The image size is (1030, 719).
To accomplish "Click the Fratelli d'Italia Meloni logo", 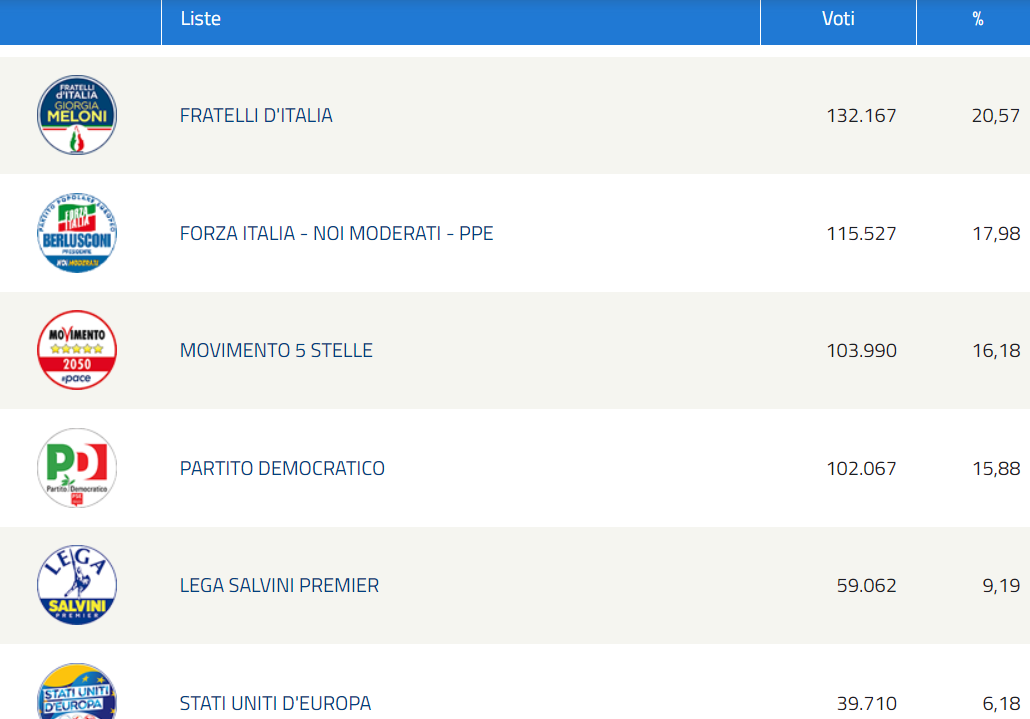I will (x=77, y=115).
